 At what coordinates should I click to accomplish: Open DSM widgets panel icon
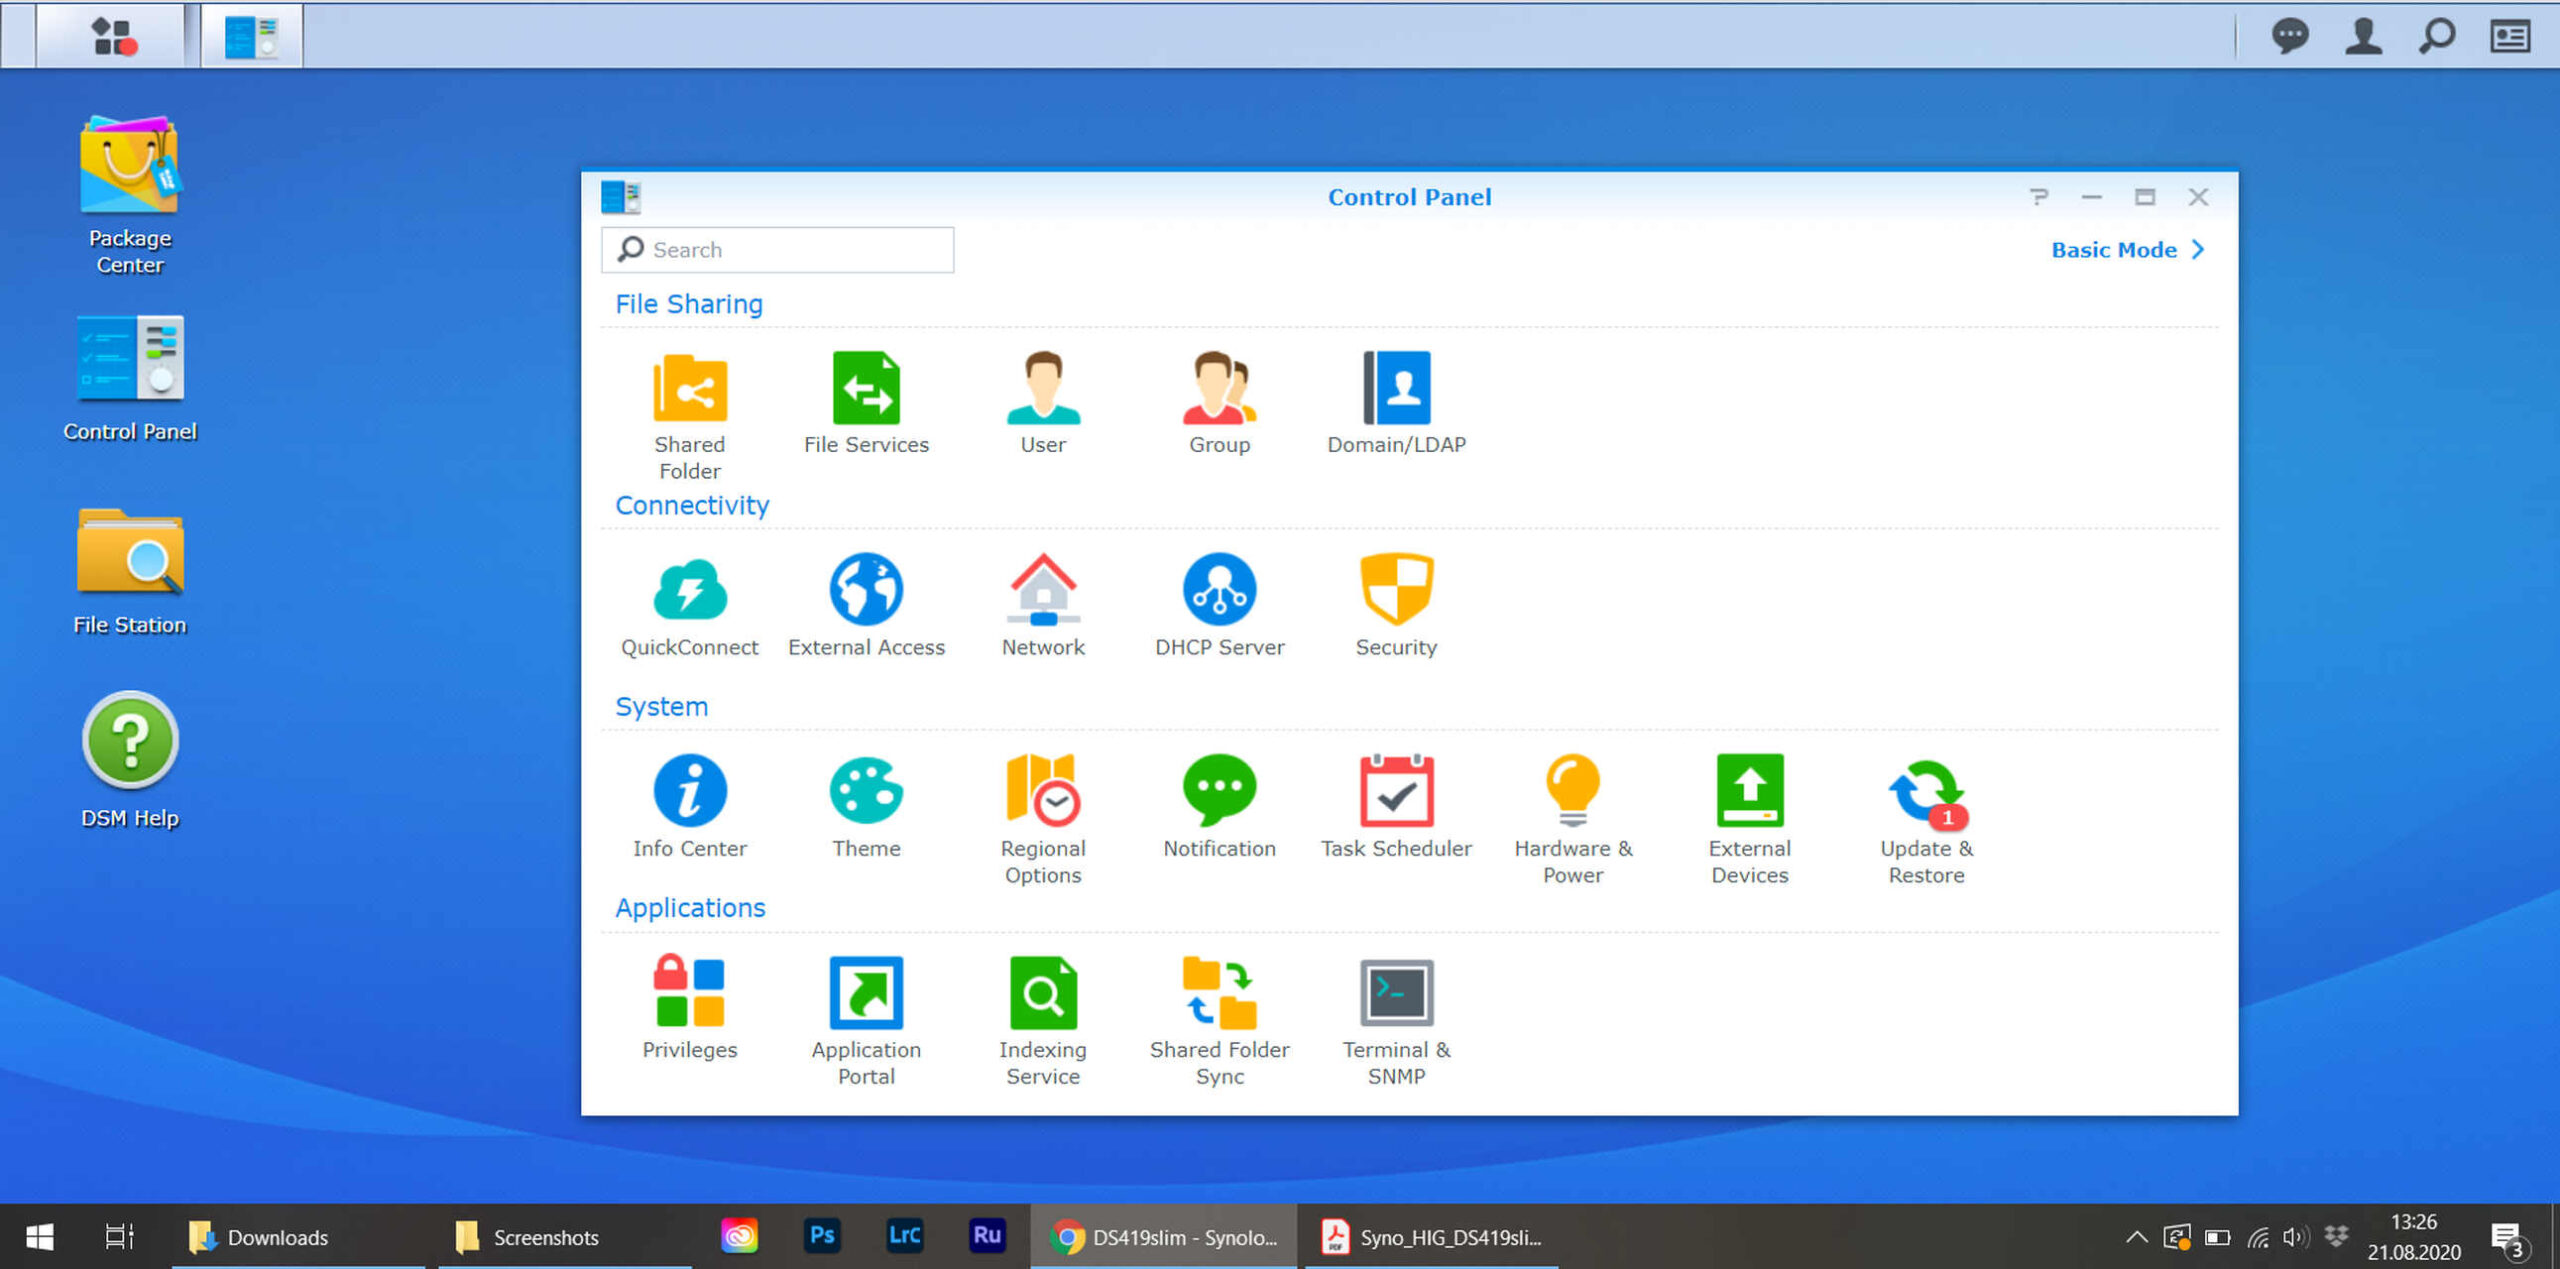coord(2510,36)
